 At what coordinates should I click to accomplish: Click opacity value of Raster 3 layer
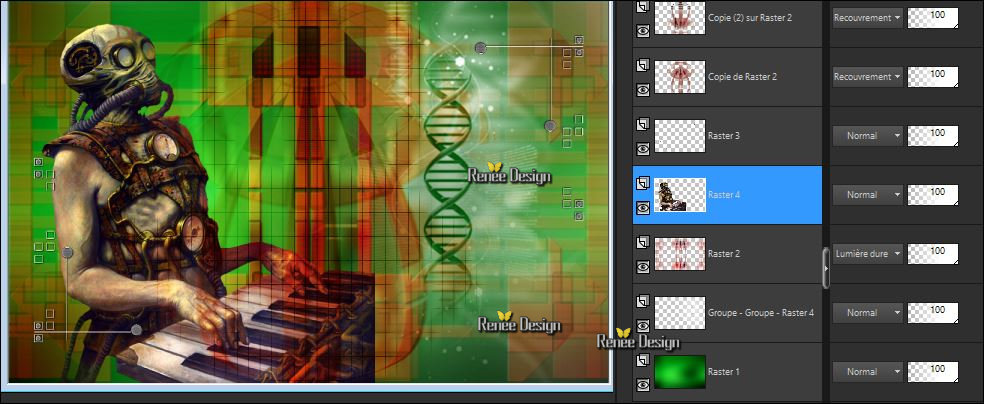pyautogui.click(x=933, y=136)
